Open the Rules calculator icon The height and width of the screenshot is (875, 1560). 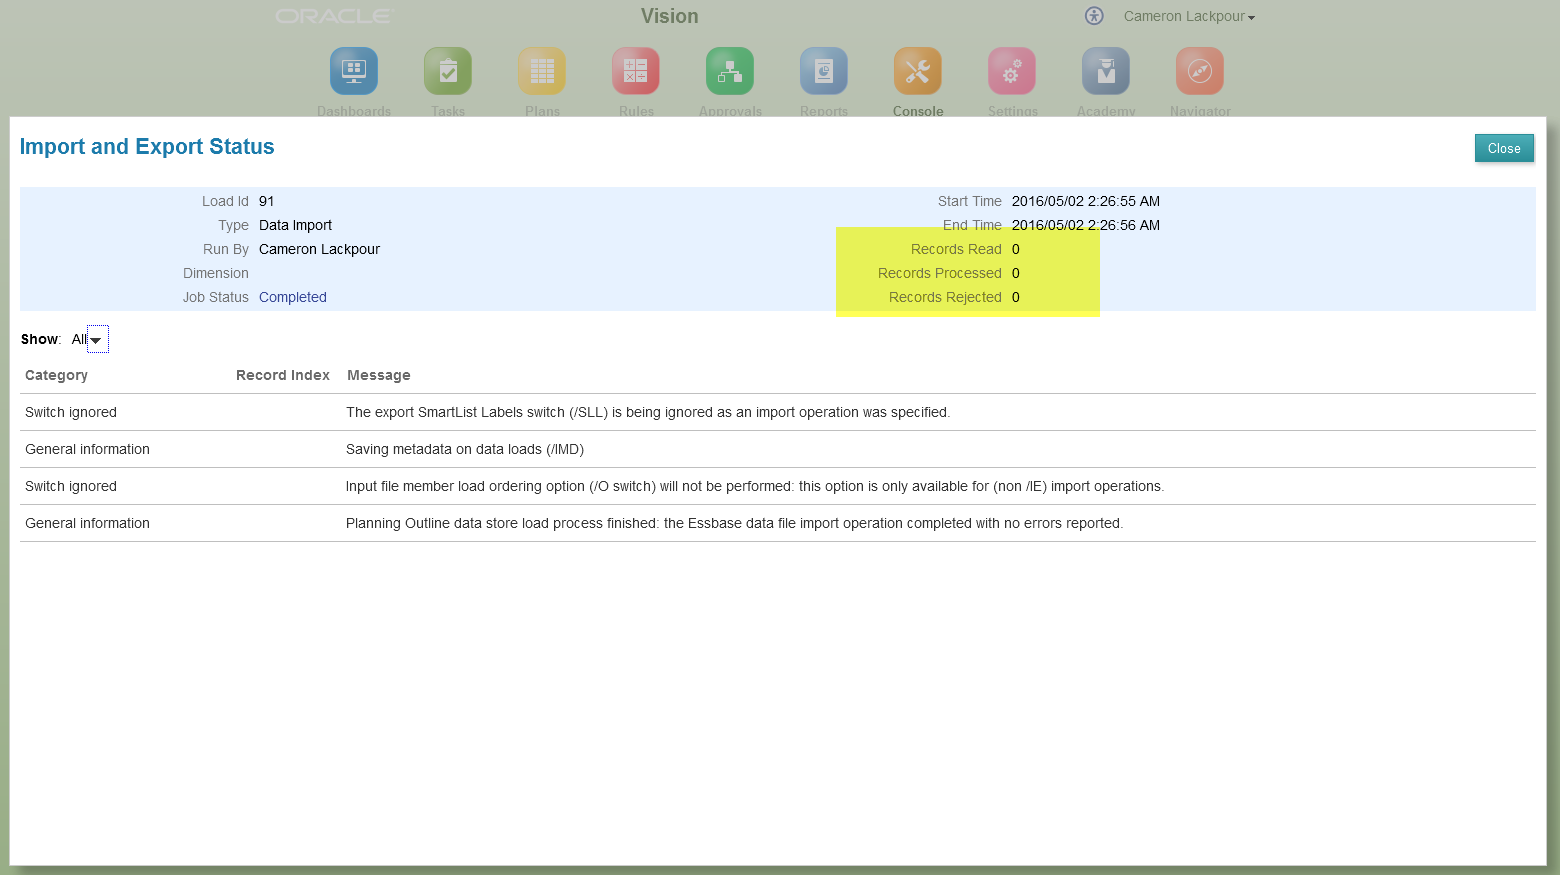point(636,71)
